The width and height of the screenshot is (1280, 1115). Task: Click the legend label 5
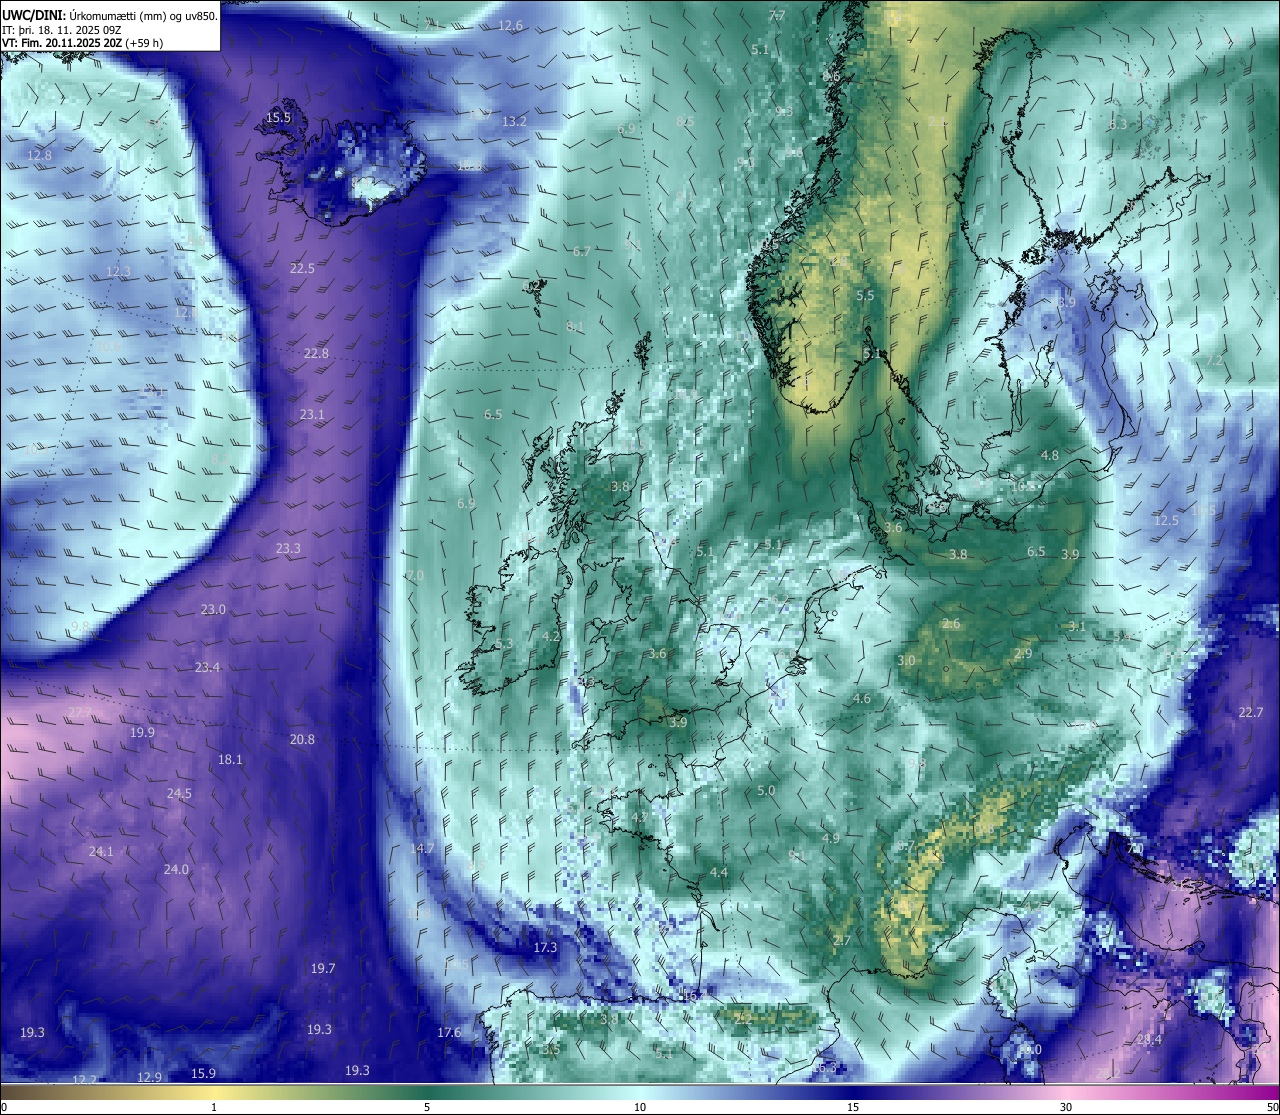[x=427, y=1107]
